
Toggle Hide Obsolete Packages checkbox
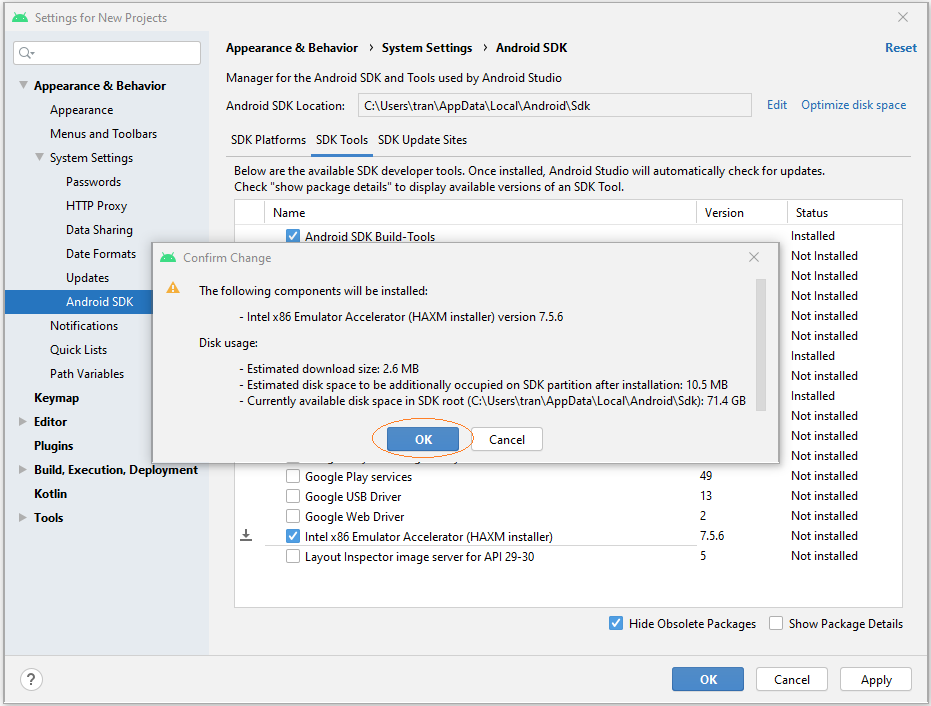tap(616, 623)
